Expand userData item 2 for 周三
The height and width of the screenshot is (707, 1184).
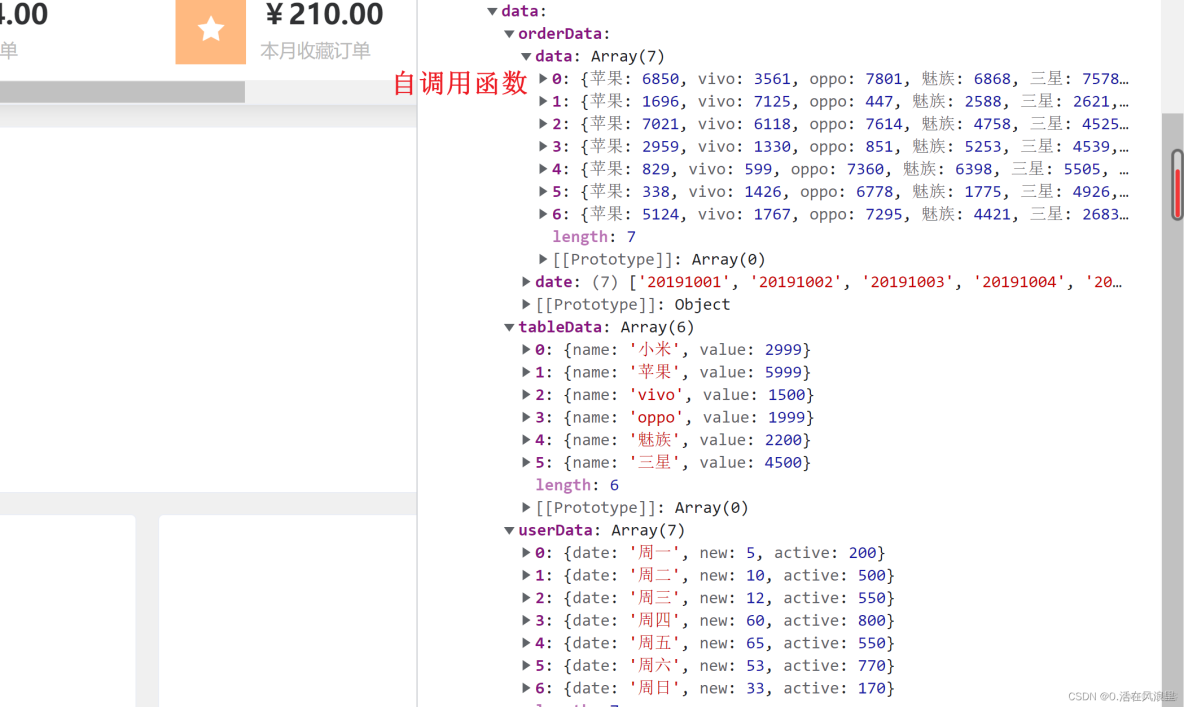click(x=525, y=597)
